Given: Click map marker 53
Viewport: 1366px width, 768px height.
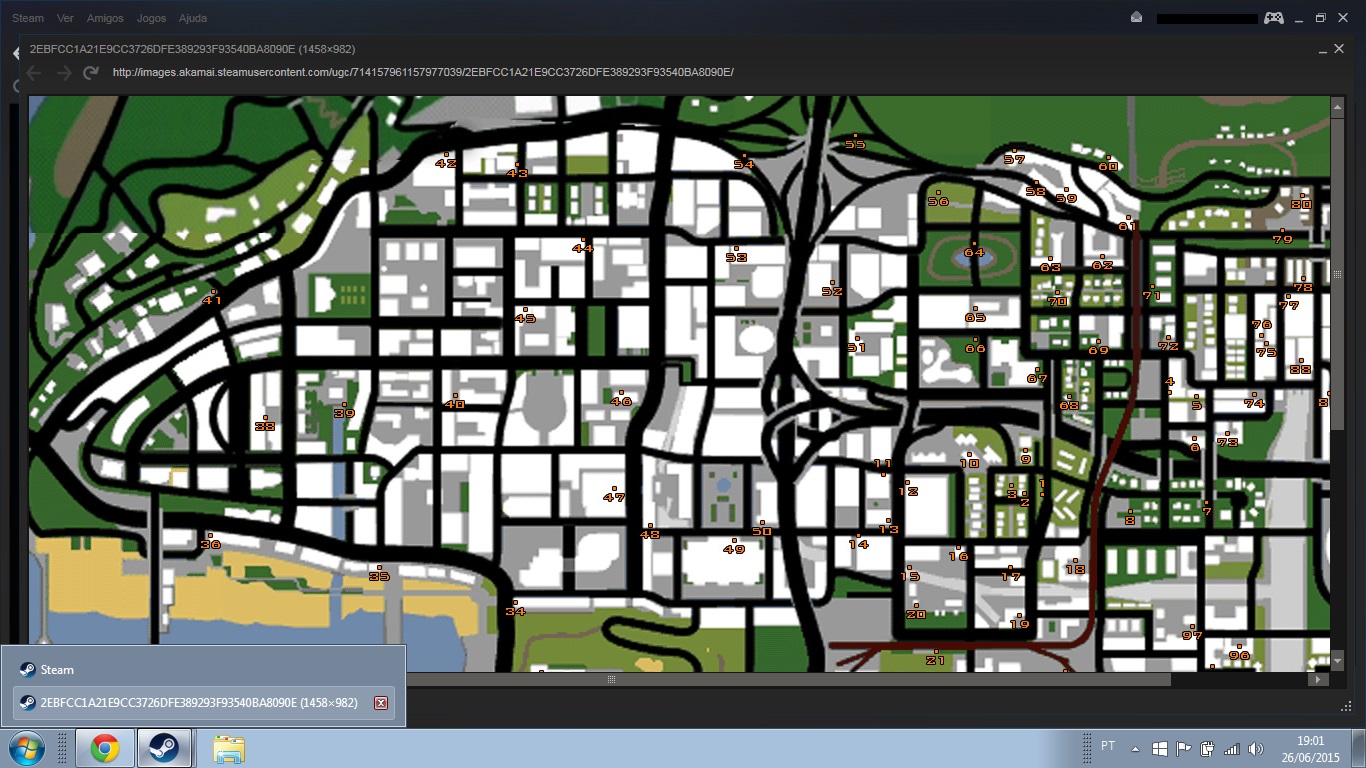Looking at the screenshot, I should click(737, 256).
